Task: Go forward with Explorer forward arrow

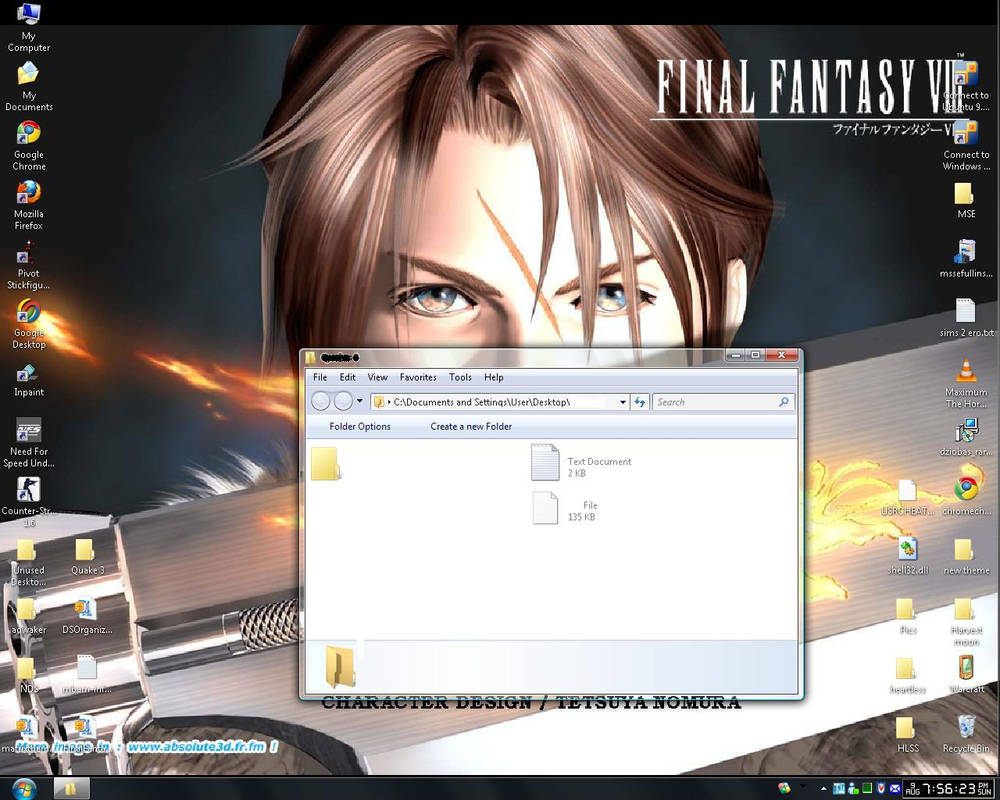Action: 343,401
